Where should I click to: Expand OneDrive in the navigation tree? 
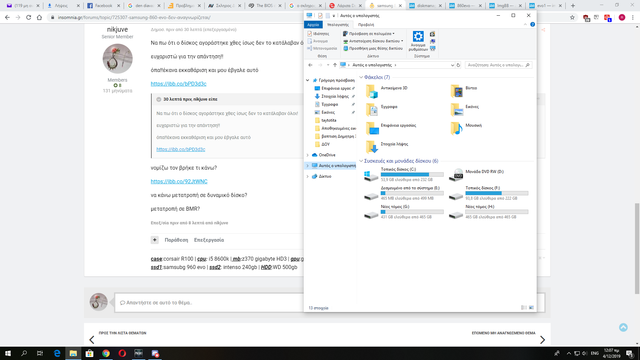click(x=308, y=155)
